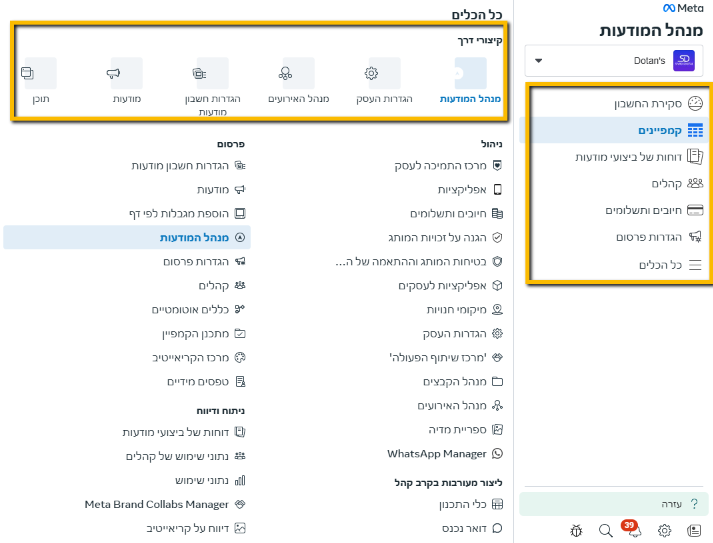The width and height of the screenshot is (713, 543).
Task: Open כלי התכנון
Action: 471,504
